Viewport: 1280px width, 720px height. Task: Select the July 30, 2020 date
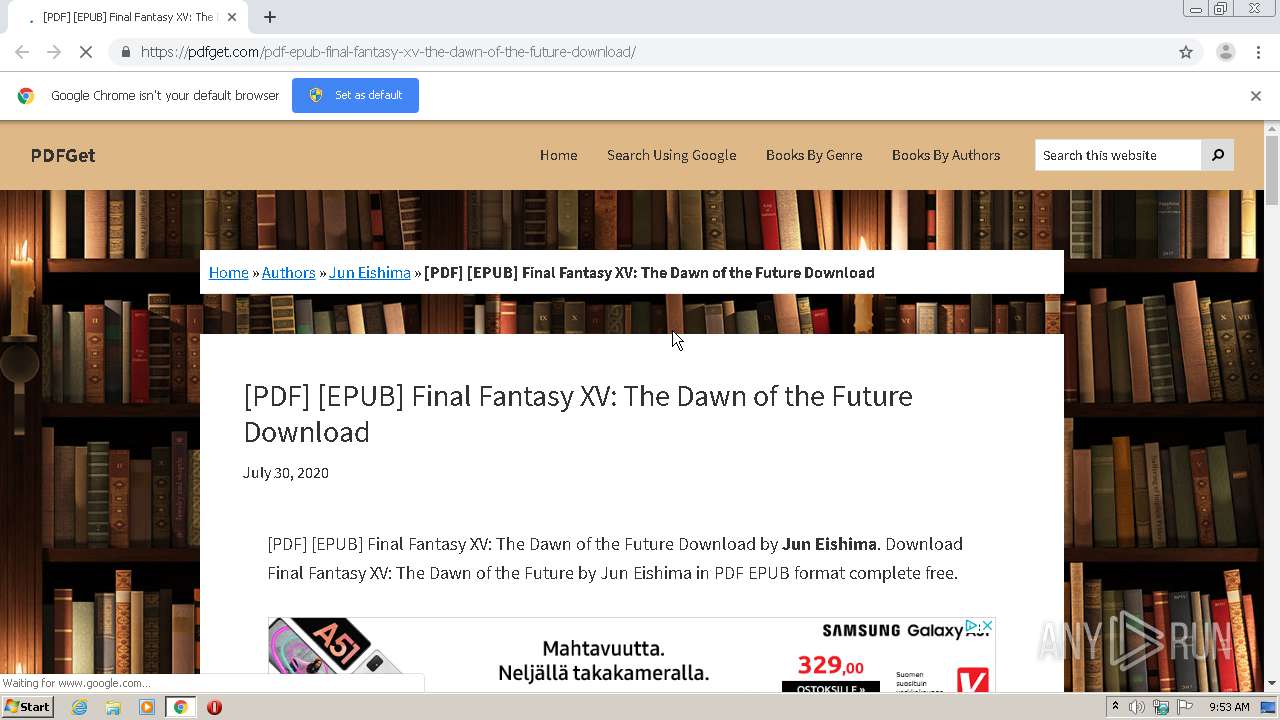286,472
